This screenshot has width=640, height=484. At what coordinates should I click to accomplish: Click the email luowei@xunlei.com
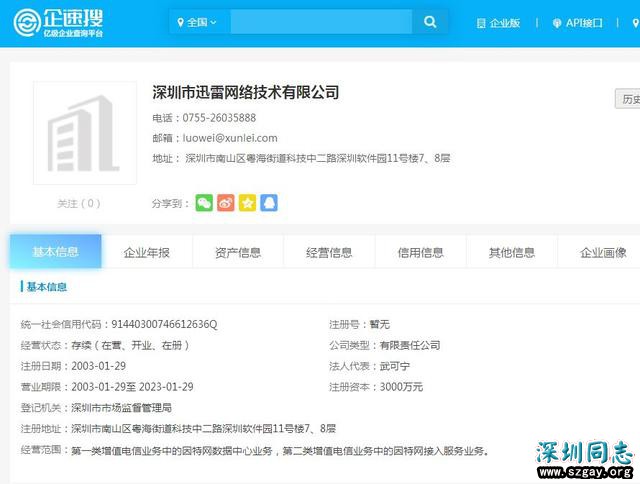230,138
